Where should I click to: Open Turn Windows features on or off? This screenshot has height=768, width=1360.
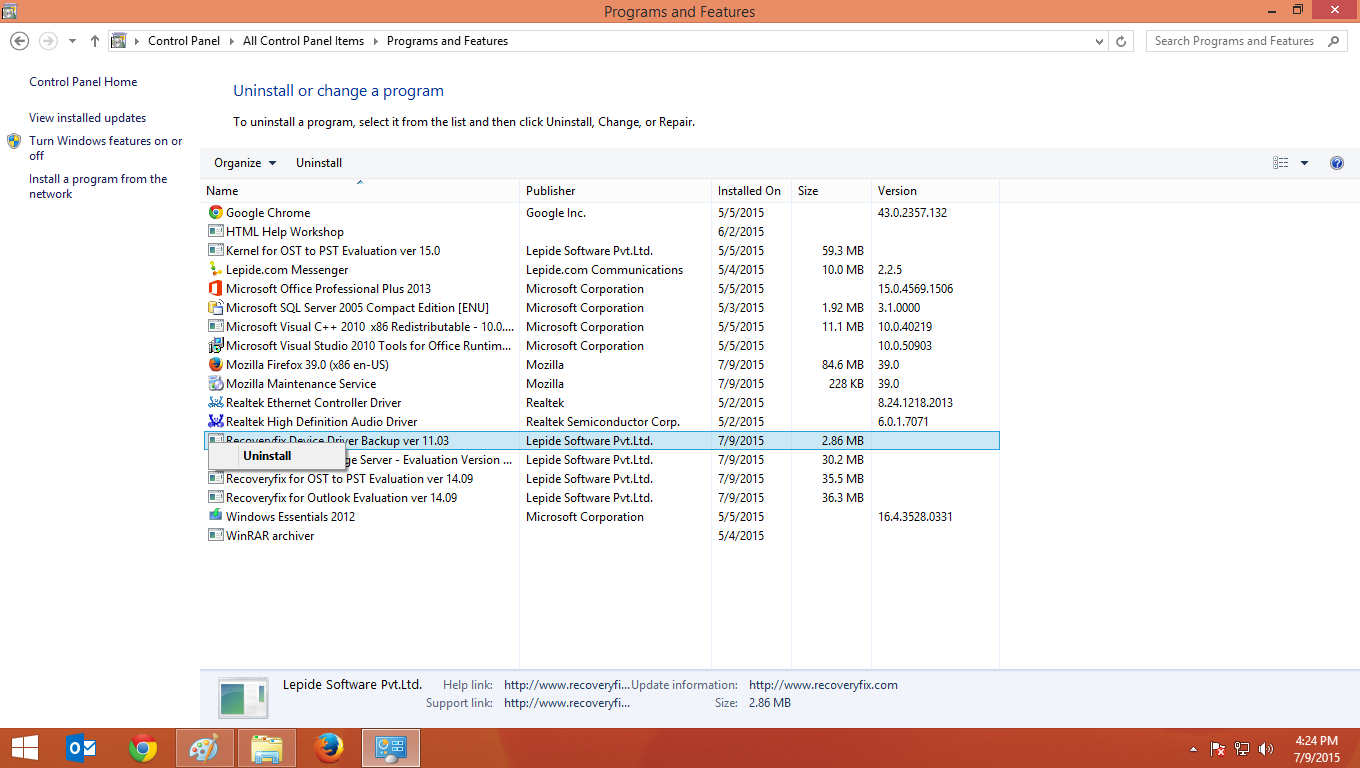click(x=106, y=148)
